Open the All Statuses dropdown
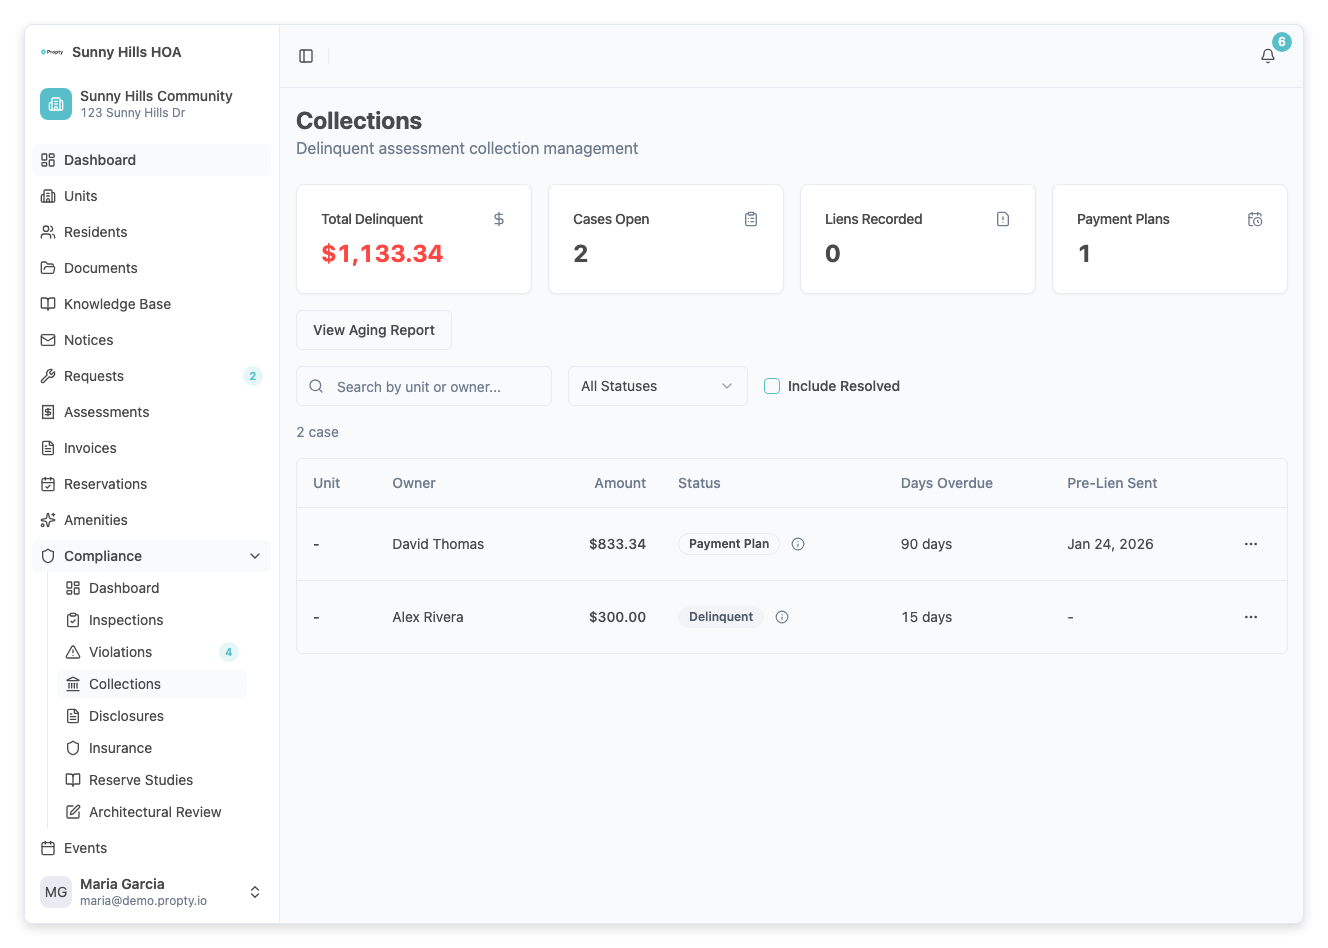 click(657, 386)
